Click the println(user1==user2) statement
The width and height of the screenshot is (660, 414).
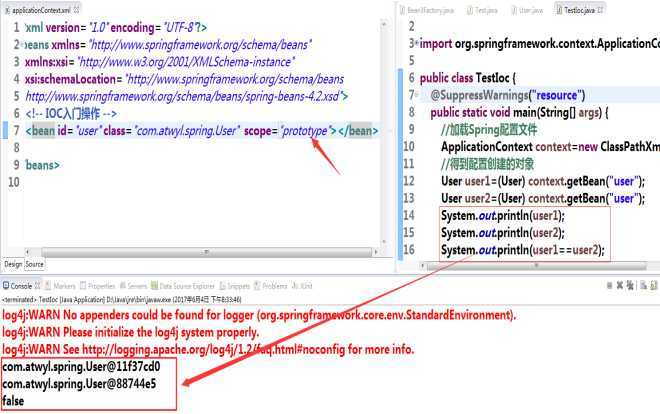tap(523, 250)
